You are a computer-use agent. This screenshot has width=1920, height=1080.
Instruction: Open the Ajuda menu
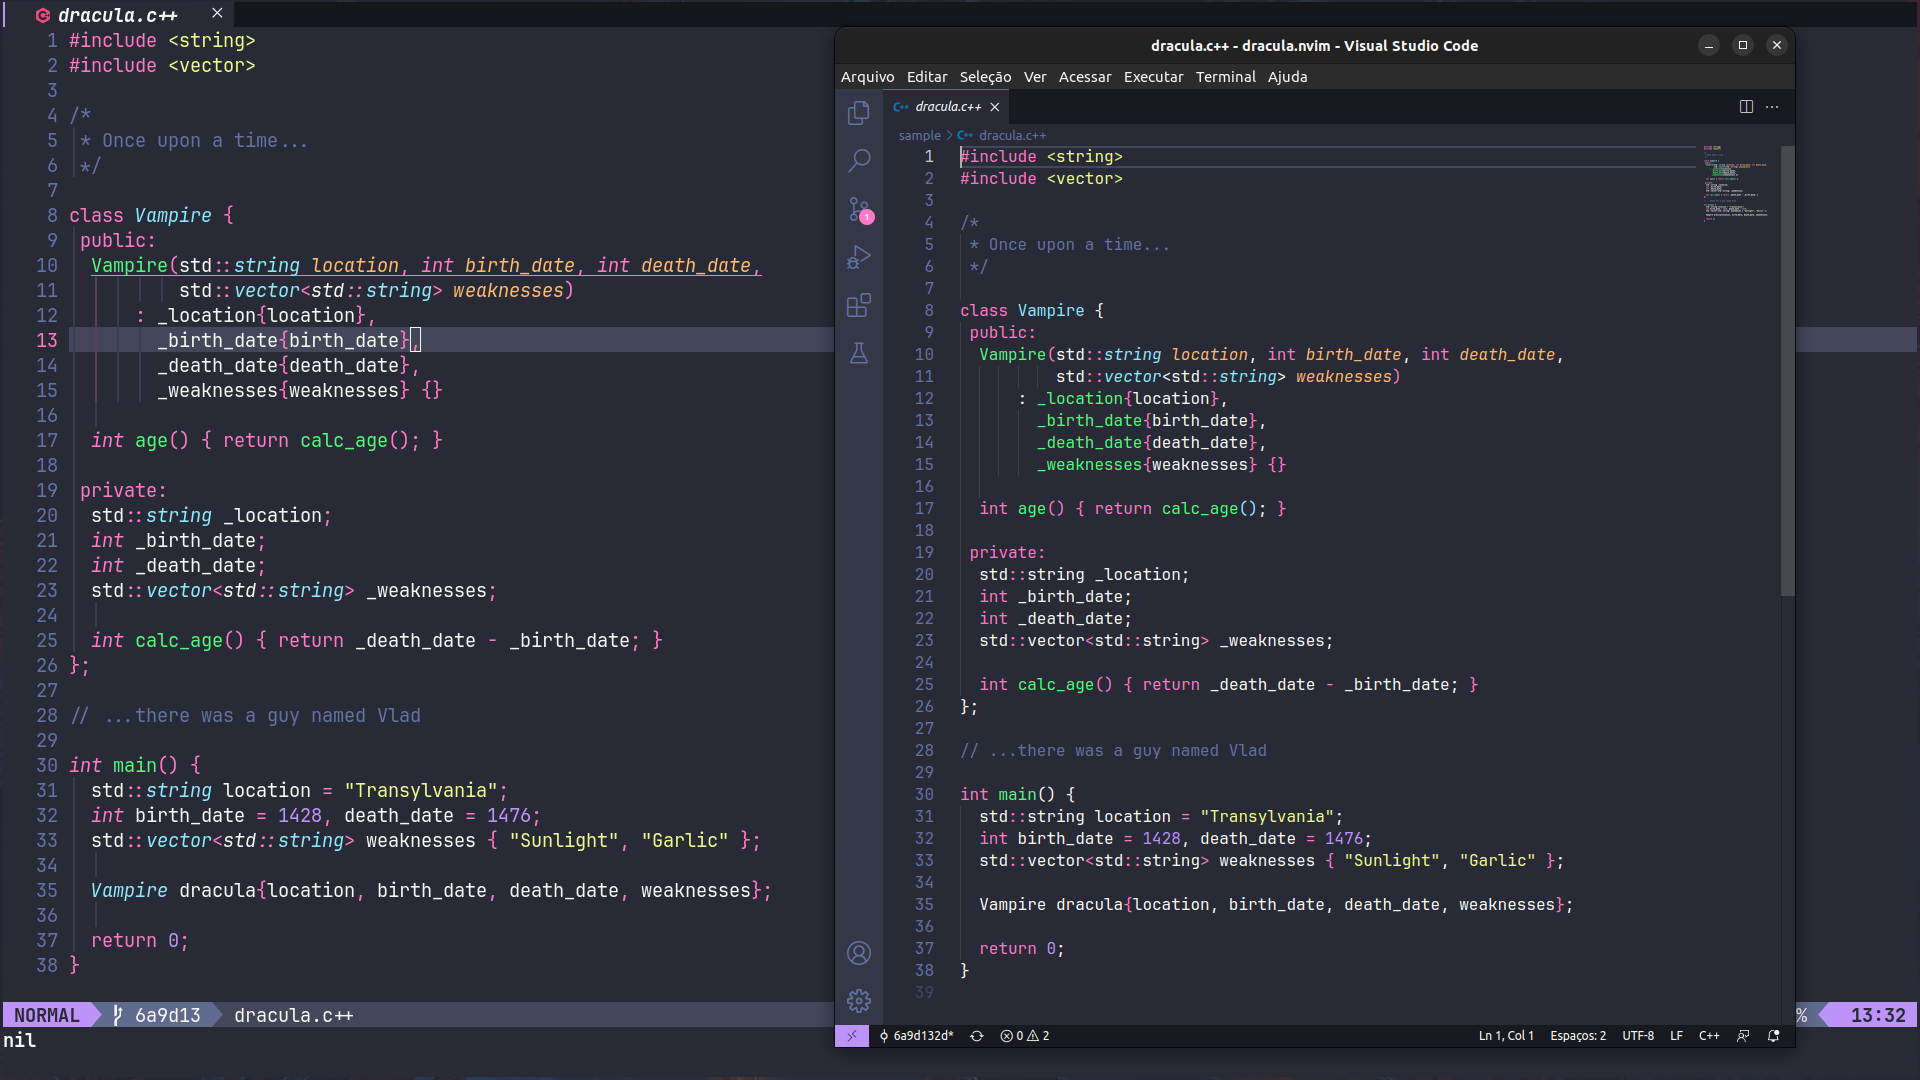pos(1287,77)
